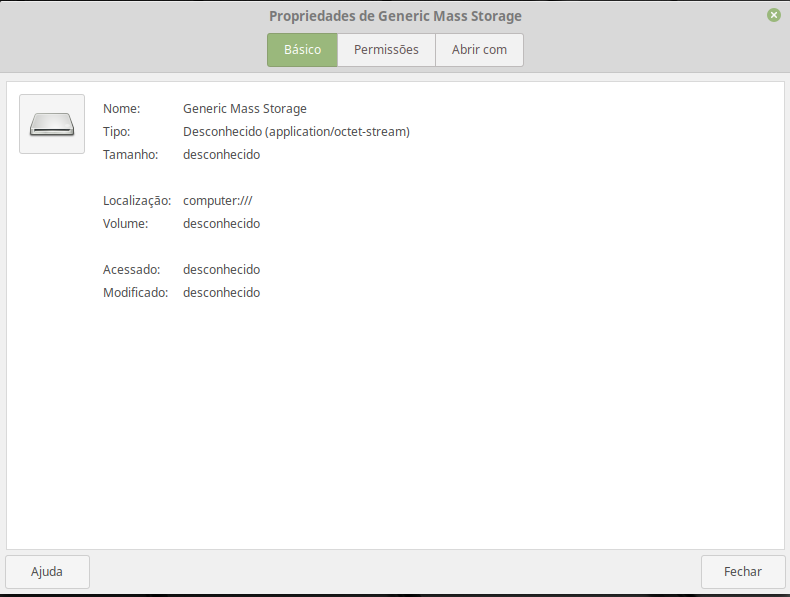Viewport: 790px width, 597px height.
Task: Click the Tamanho value desconhecido
Action: click(x=222, y=155)
